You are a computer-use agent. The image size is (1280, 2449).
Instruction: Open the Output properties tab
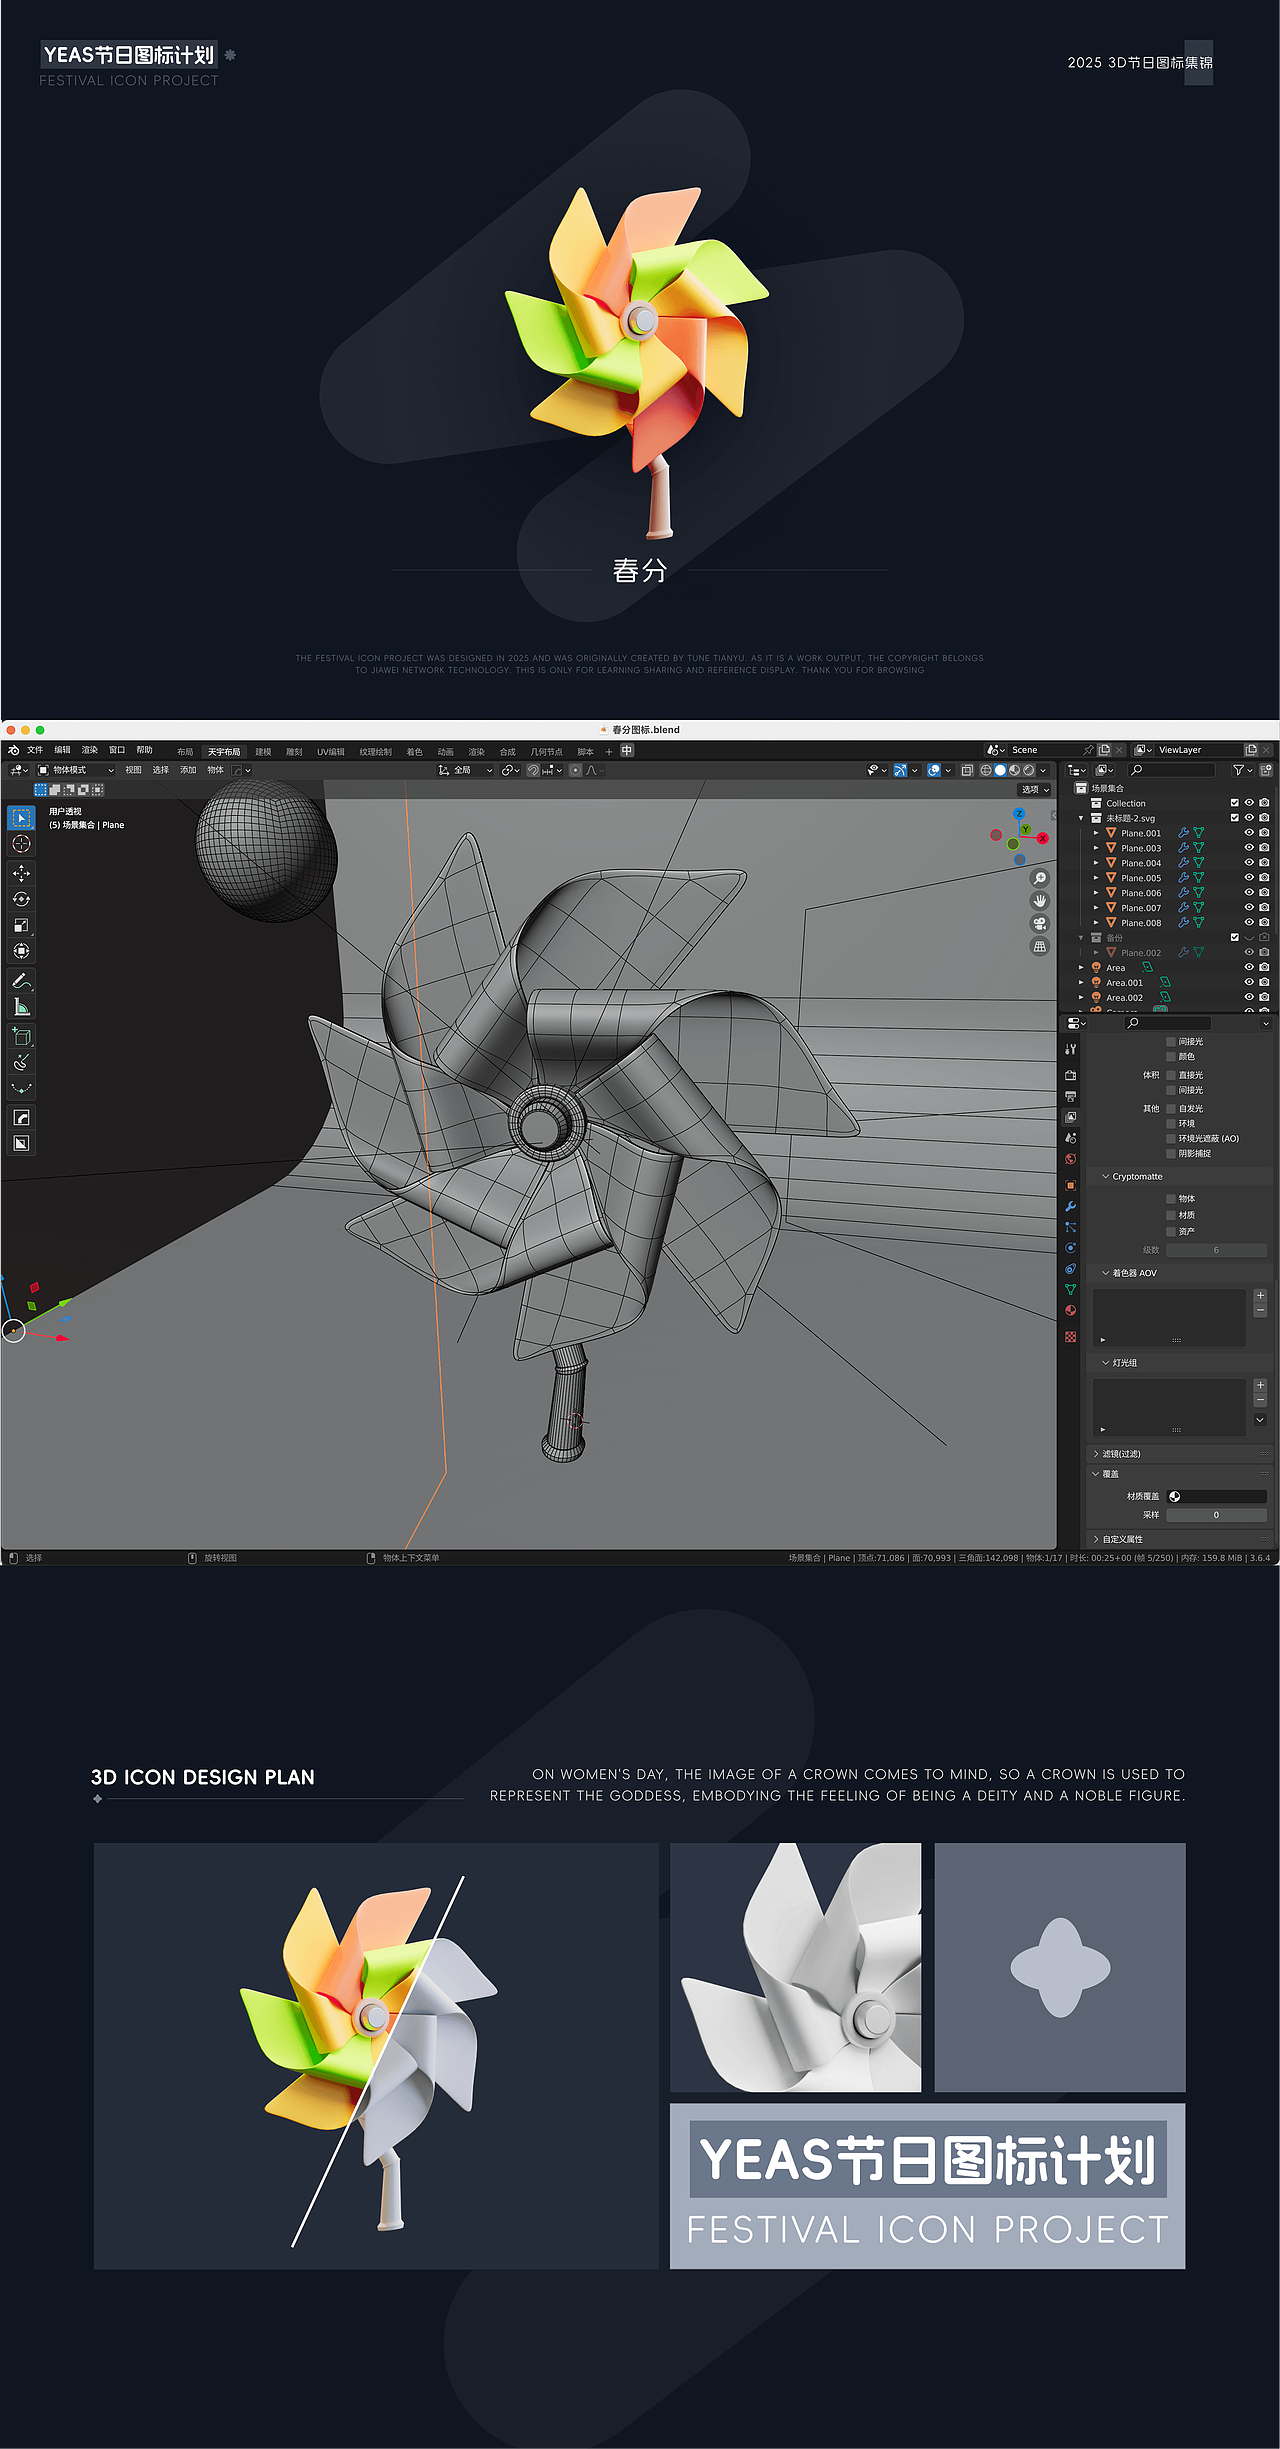1071,1096
